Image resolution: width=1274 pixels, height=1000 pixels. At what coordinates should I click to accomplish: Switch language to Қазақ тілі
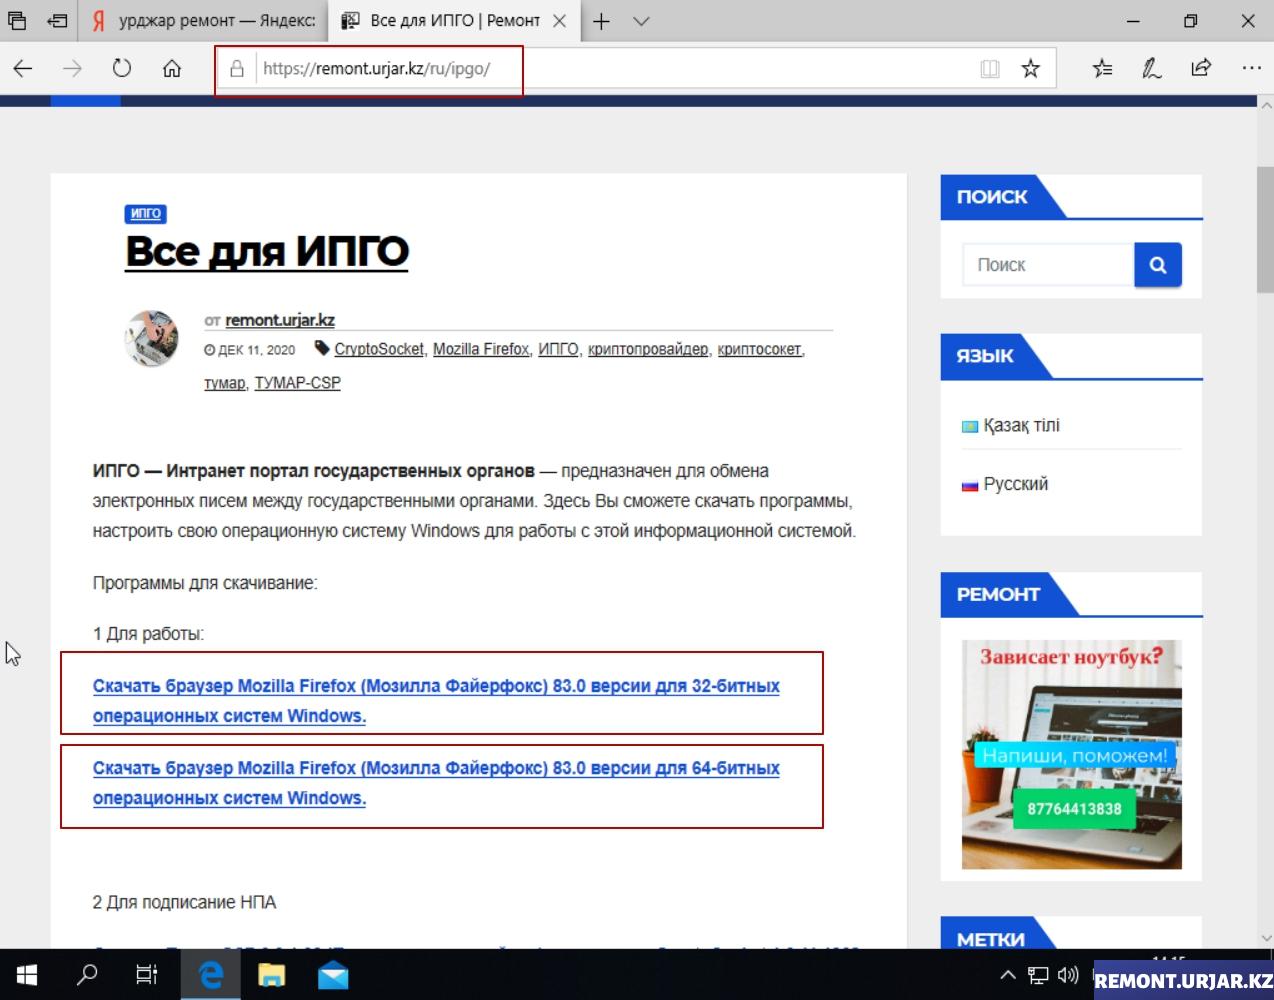[1020, 426]
